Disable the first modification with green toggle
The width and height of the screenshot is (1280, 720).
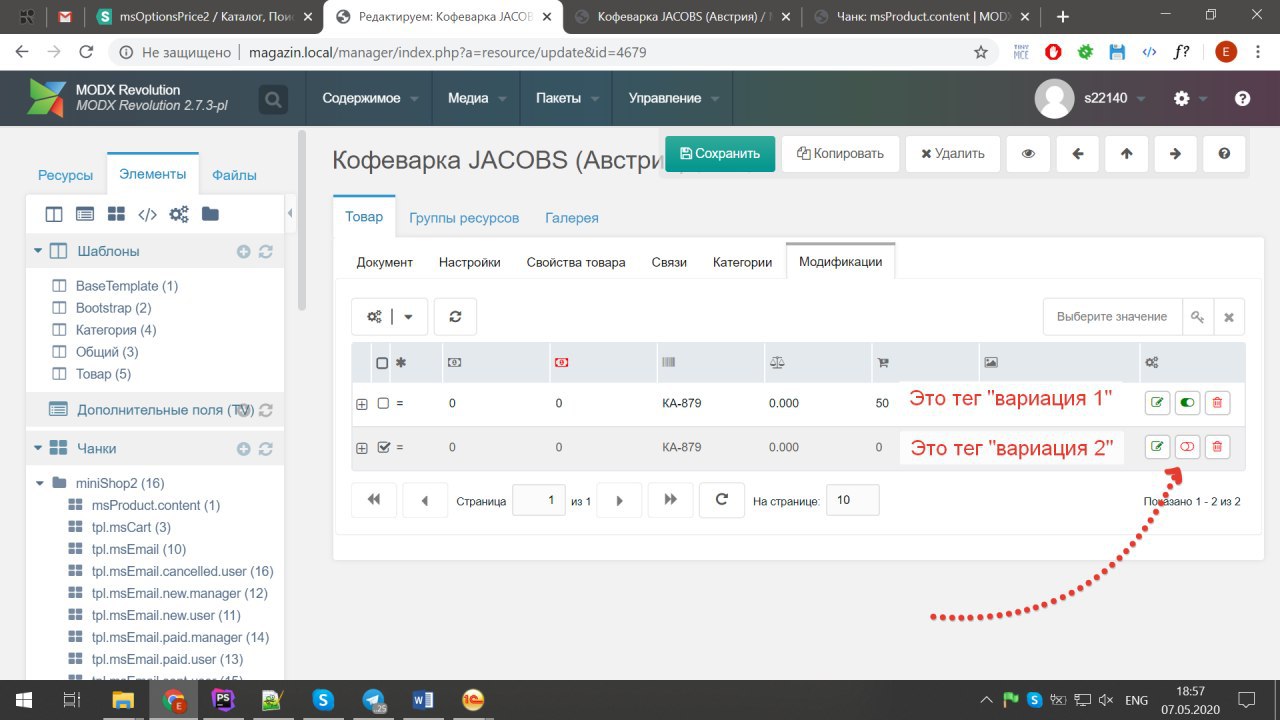click(1187, 403)
